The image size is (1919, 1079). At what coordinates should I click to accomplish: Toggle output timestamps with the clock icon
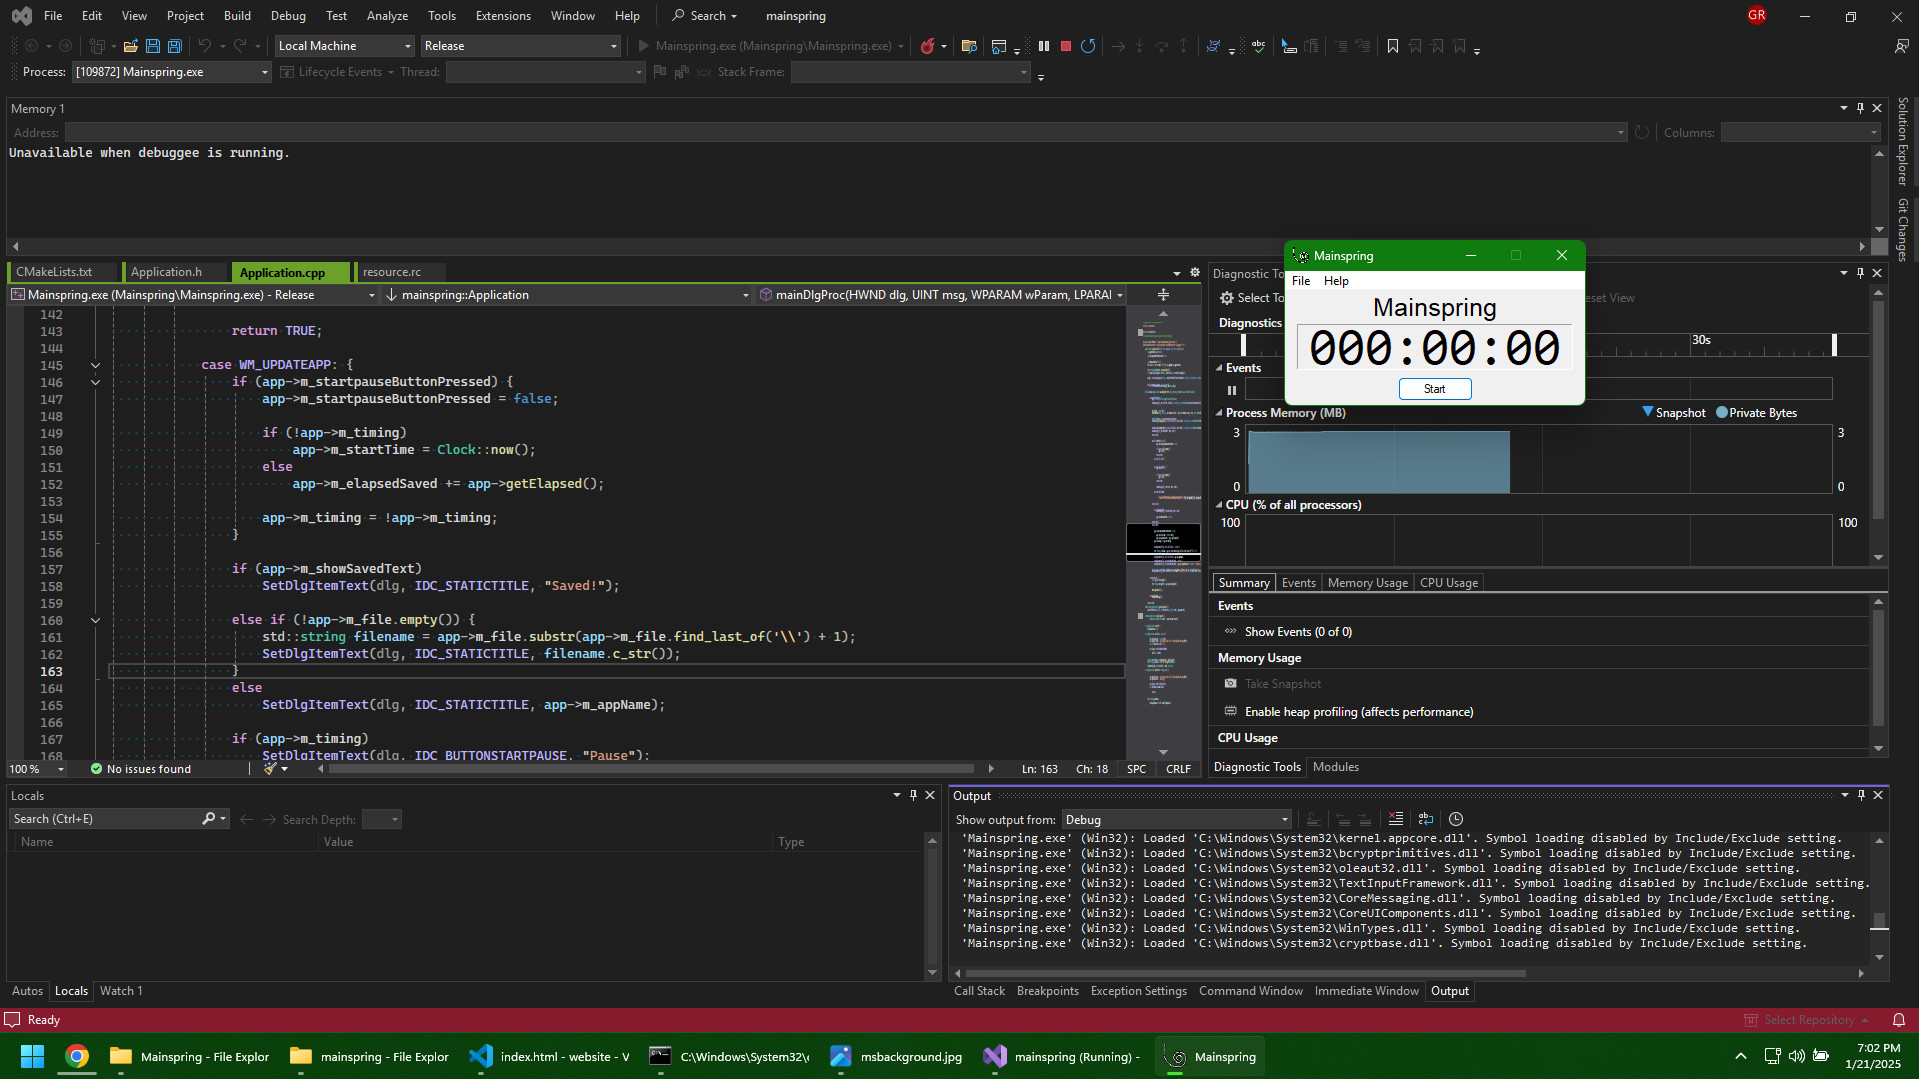1456,819
